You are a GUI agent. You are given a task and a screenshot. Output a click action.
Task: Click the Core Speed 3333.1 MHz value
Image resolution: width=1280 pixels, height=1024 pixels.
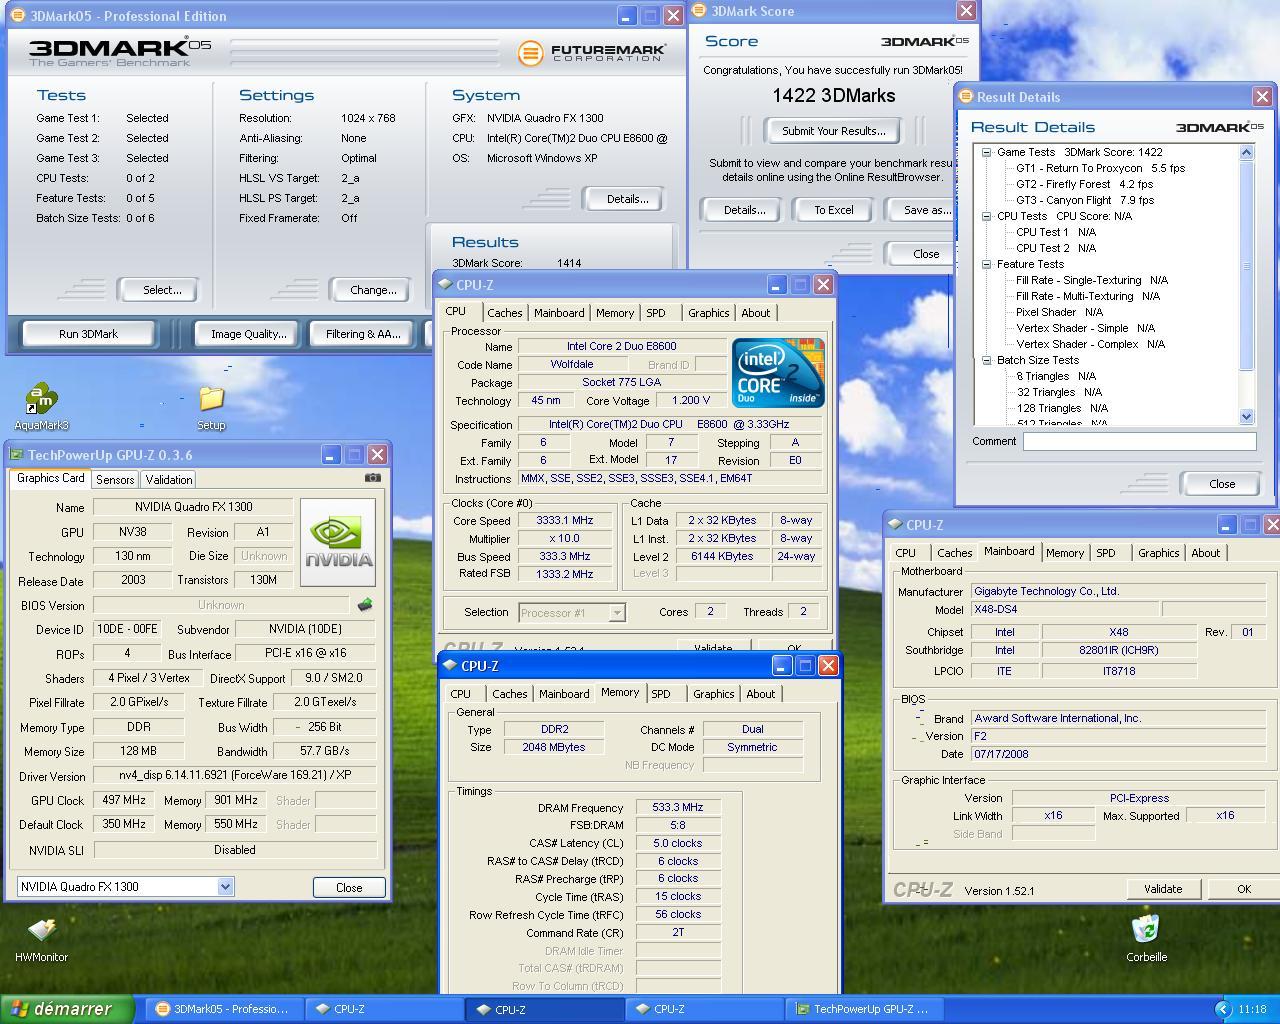tap(565, 520)
